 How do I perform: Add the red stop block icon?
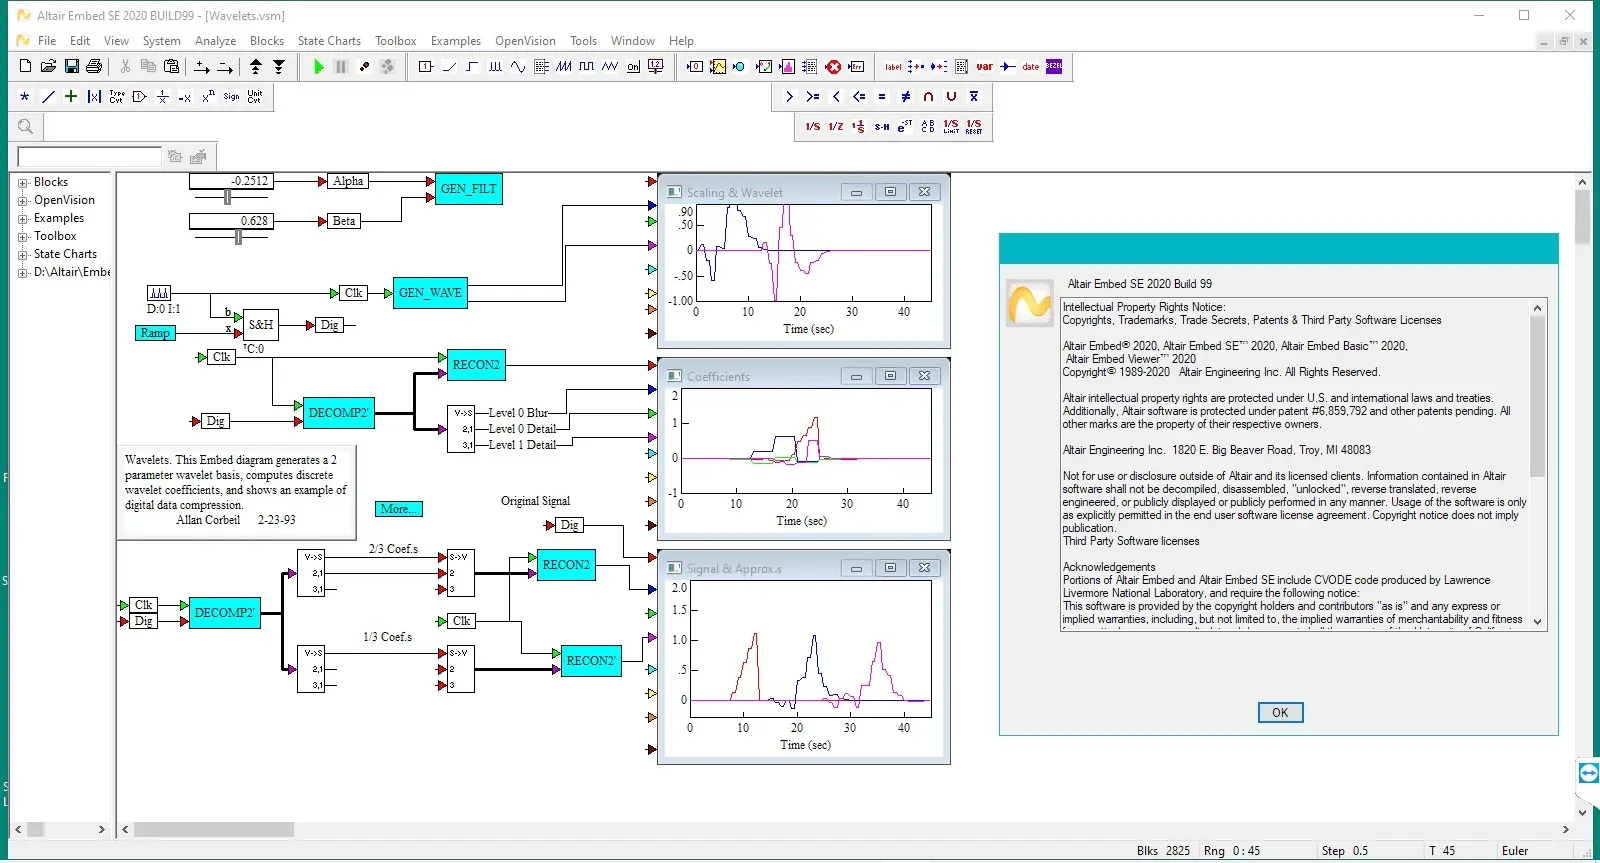(x=833, y=67)
